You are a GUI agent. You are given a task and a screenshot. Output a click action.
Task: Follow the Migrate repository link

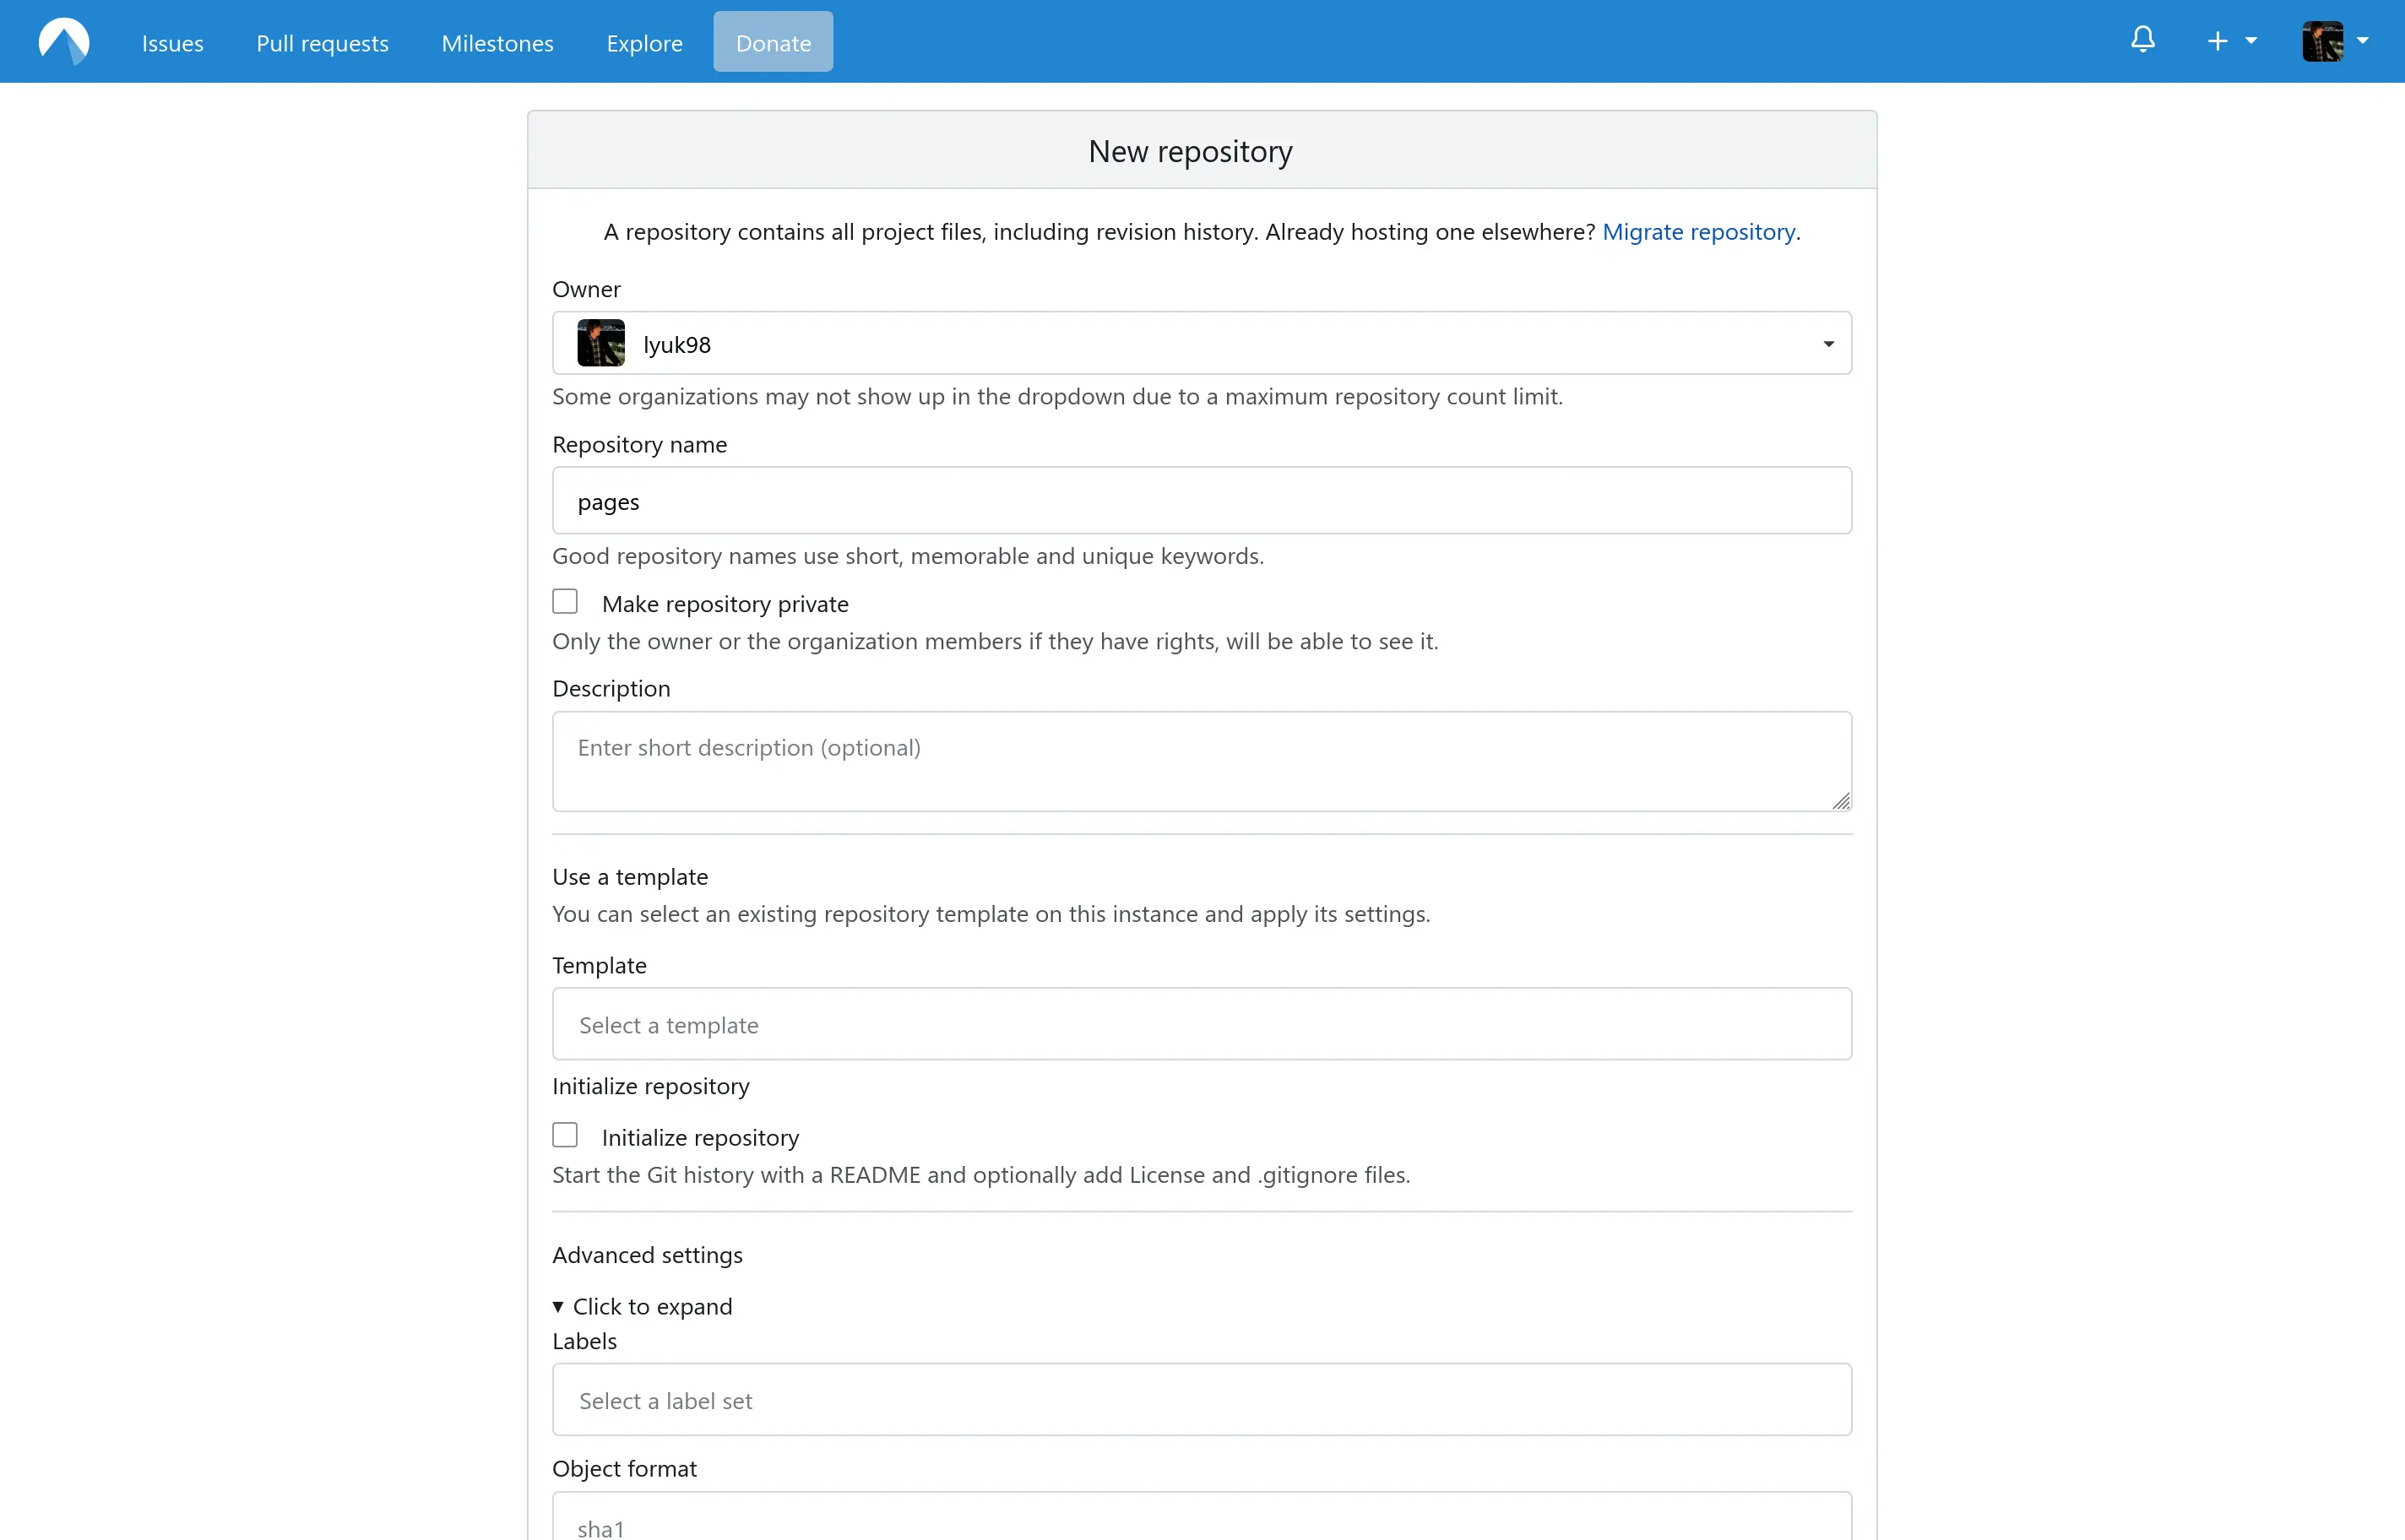tap(1698, 232)
